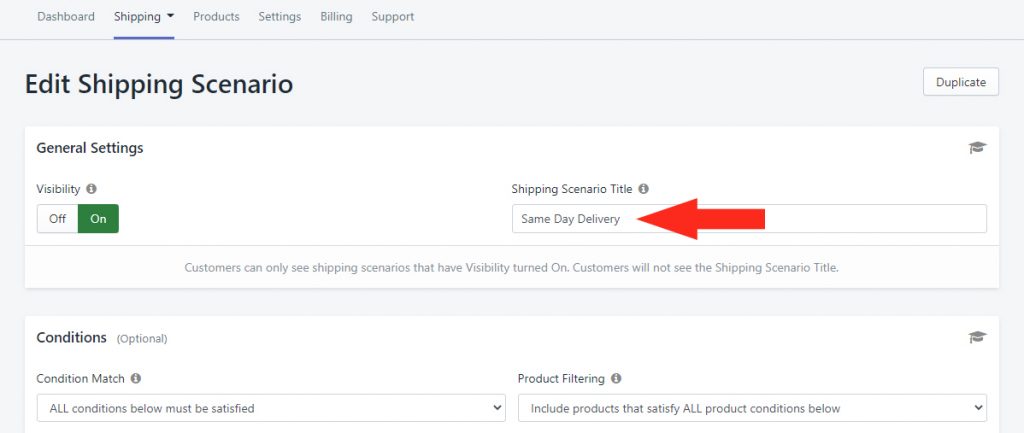
Task: Click the Conditions section graduation cap icon
Action: pos(977,337)
